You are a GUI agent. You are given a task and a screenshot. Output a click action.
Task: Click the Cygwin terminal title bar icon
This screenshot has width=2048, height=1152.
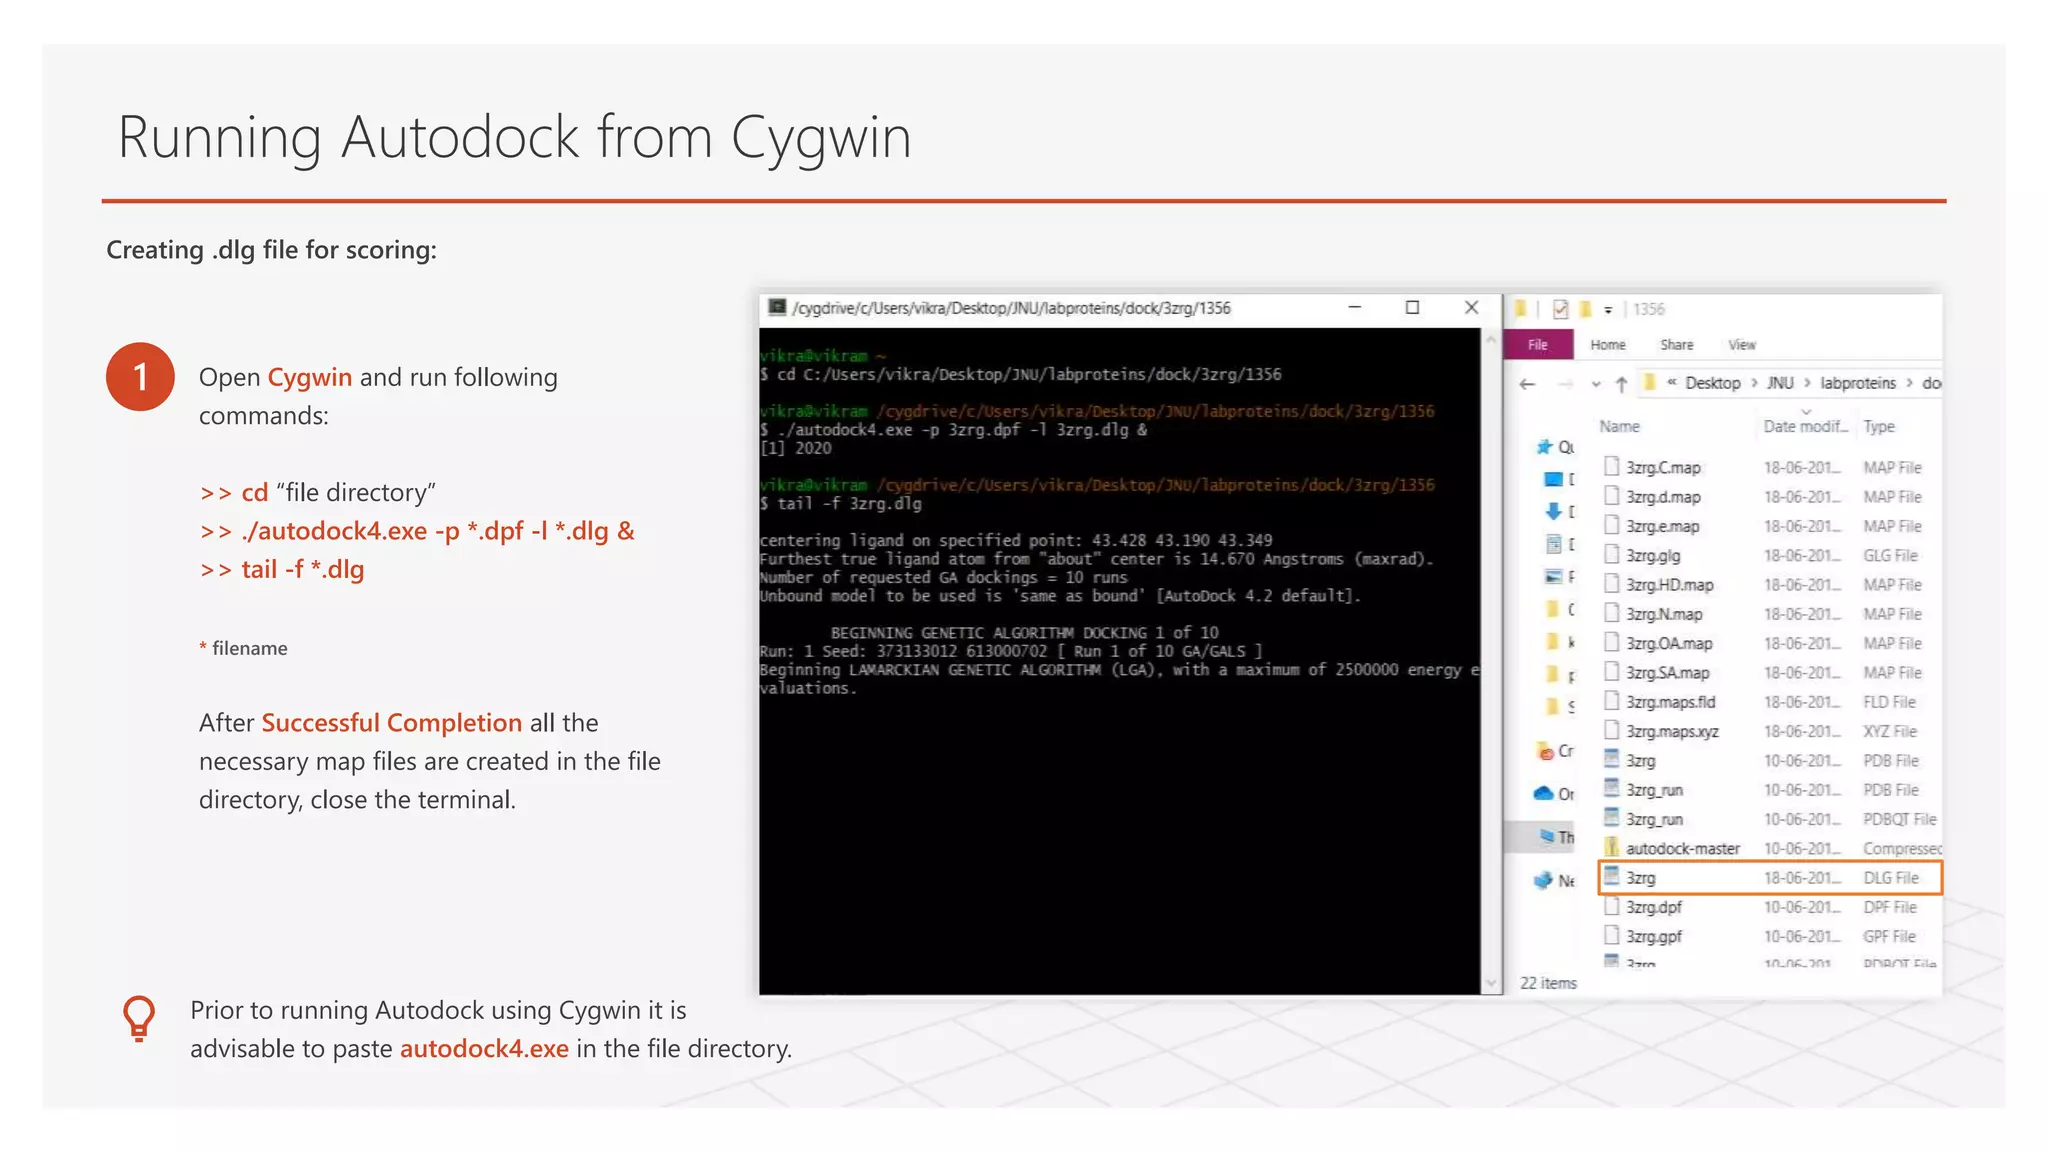[x=776, y=308]
